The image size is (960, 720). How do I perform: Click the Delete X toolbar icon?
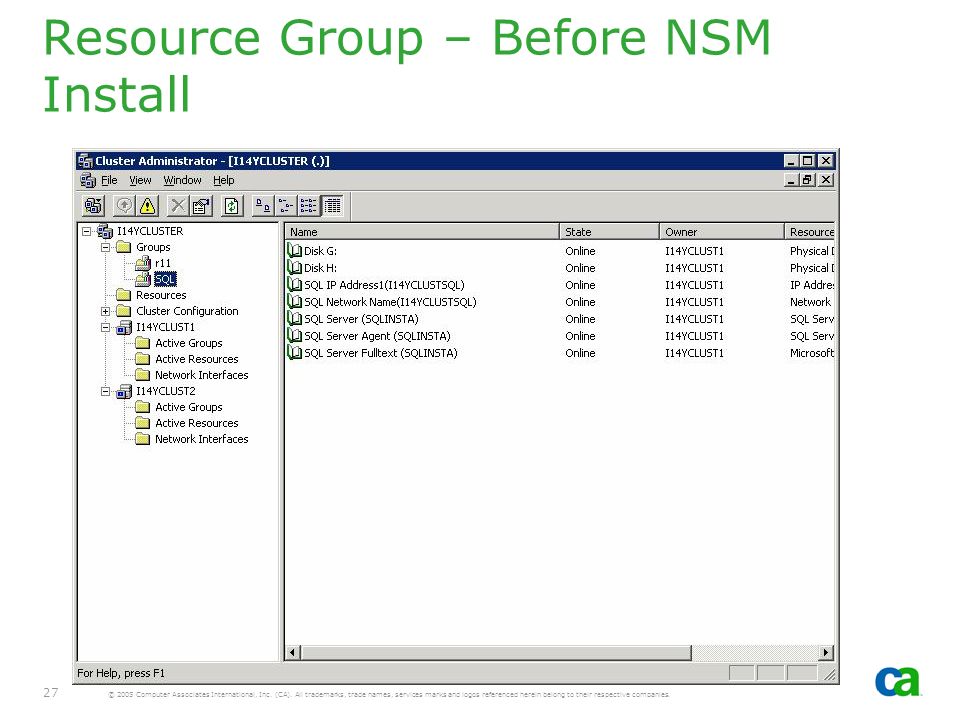(178, 206)
